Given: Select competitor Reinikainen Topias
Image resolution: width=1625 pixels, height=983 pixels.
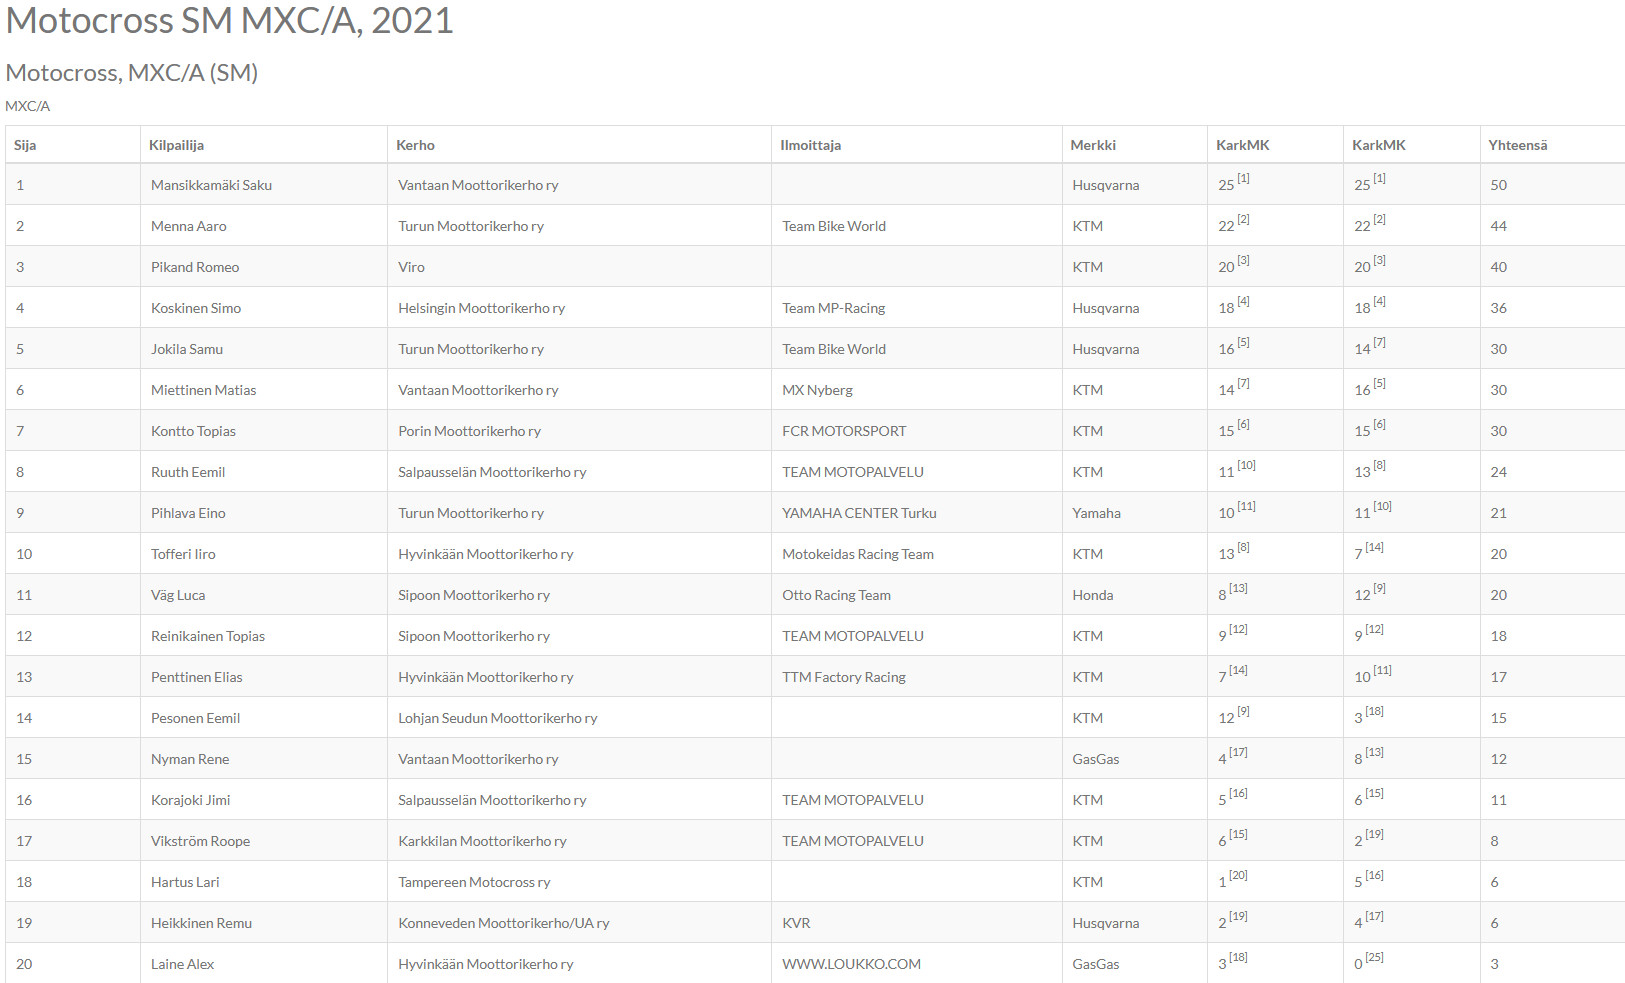Looking at the screenshot, I should [208, 636].
